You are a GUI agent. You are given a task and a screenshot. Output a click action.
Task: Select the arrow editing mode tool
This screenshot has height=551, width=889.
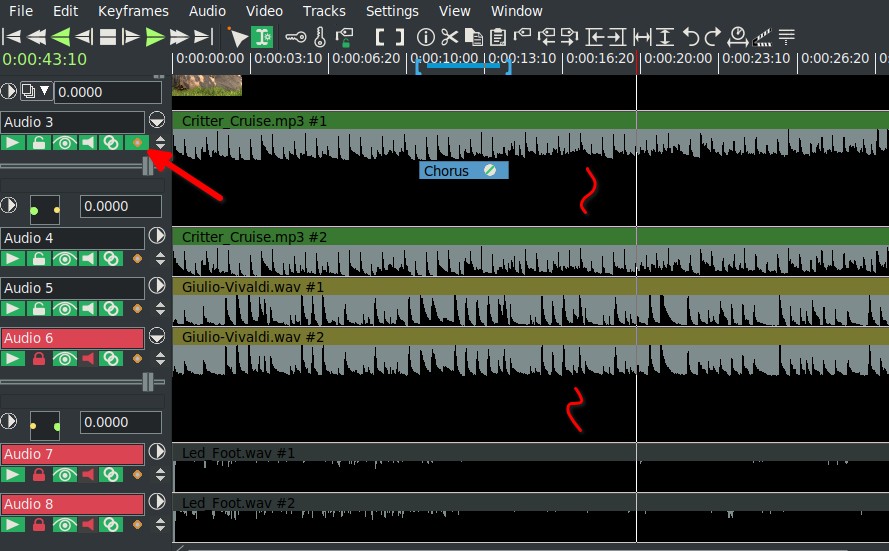coord(238,37)
